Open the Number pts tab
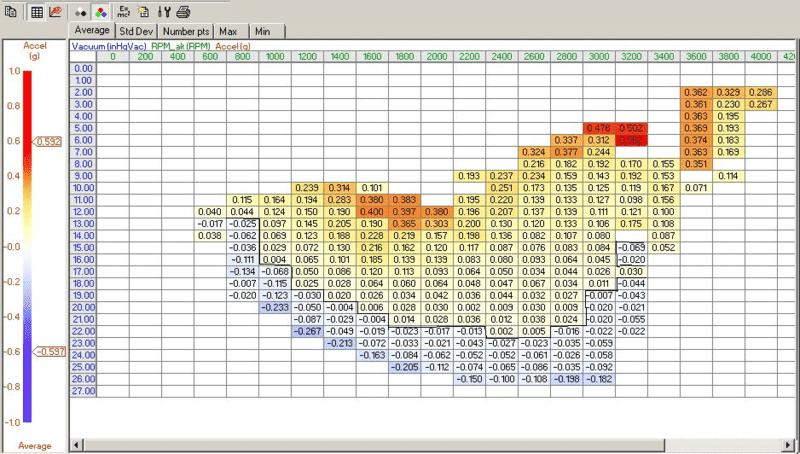Viewport: 800px width, 454px height. (186, 31)
